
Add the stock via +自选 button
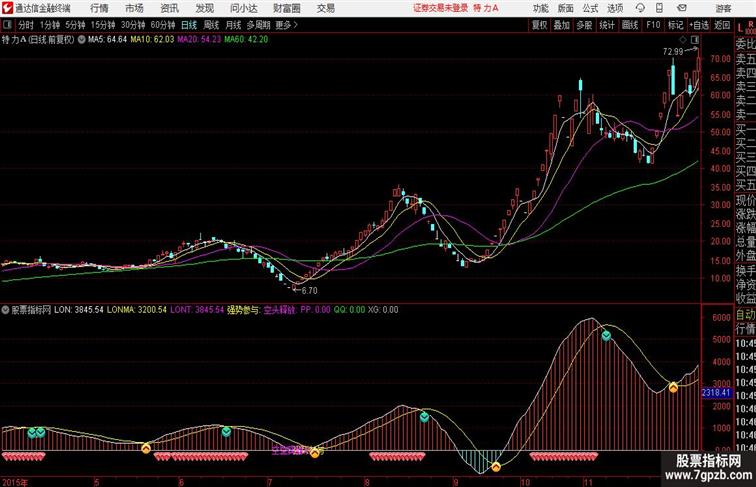pyautogui.click(x=699, y=25)
